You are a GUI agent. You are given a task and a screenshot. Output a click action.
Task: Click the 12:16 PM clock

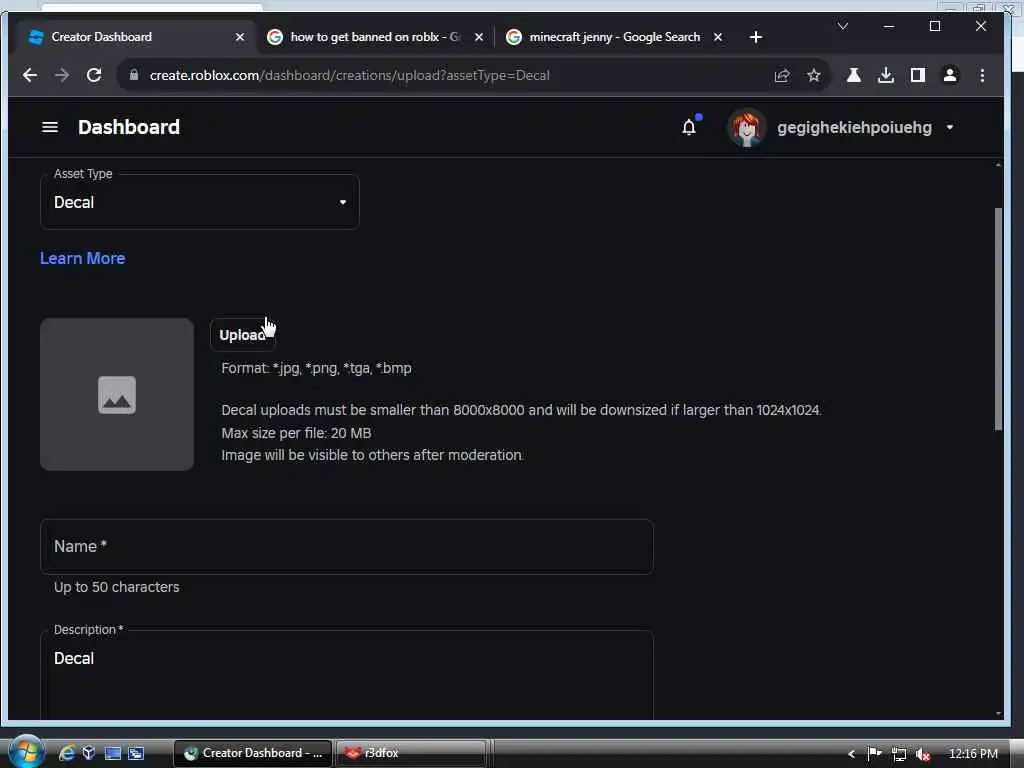point(972,754)
